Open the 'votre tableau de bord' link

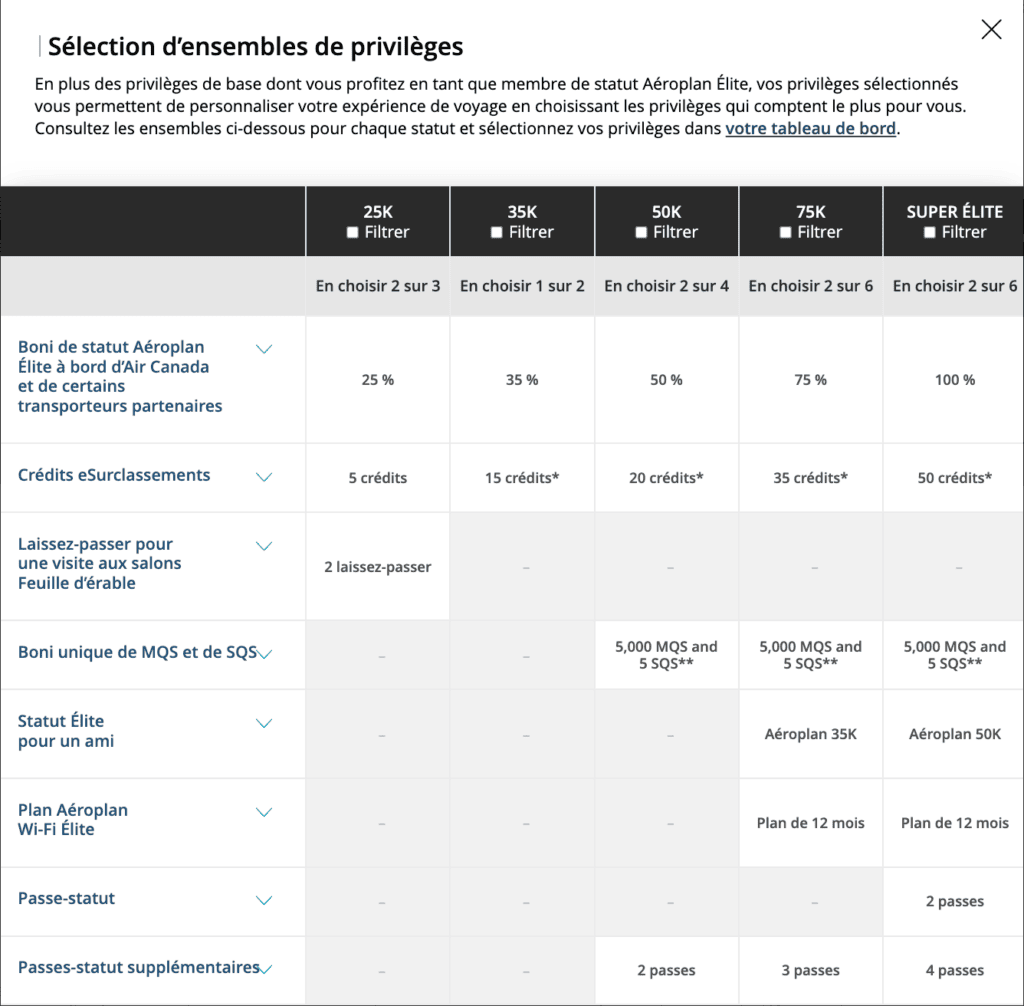(x=810, y=129)
